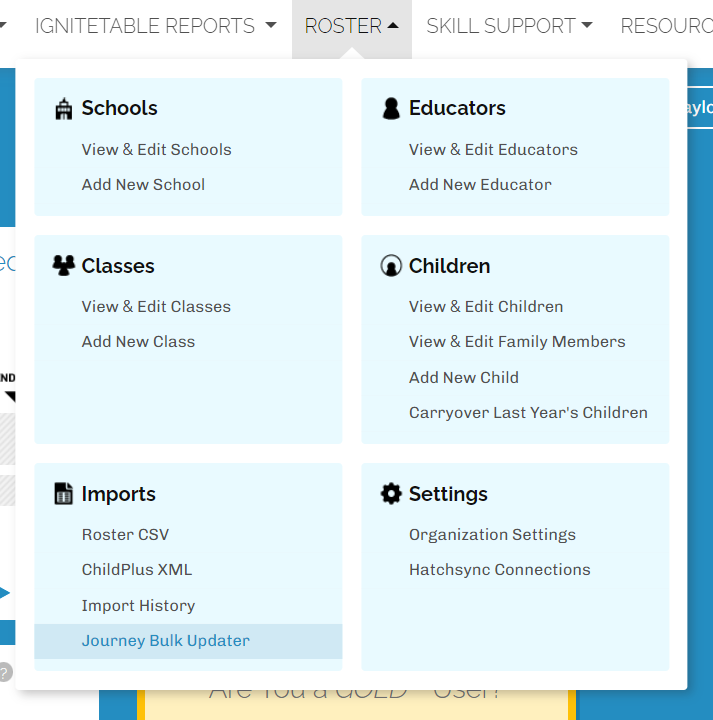Screen dimensions: 713x720
Task: Select Roster CSV import
Action: 125,535
